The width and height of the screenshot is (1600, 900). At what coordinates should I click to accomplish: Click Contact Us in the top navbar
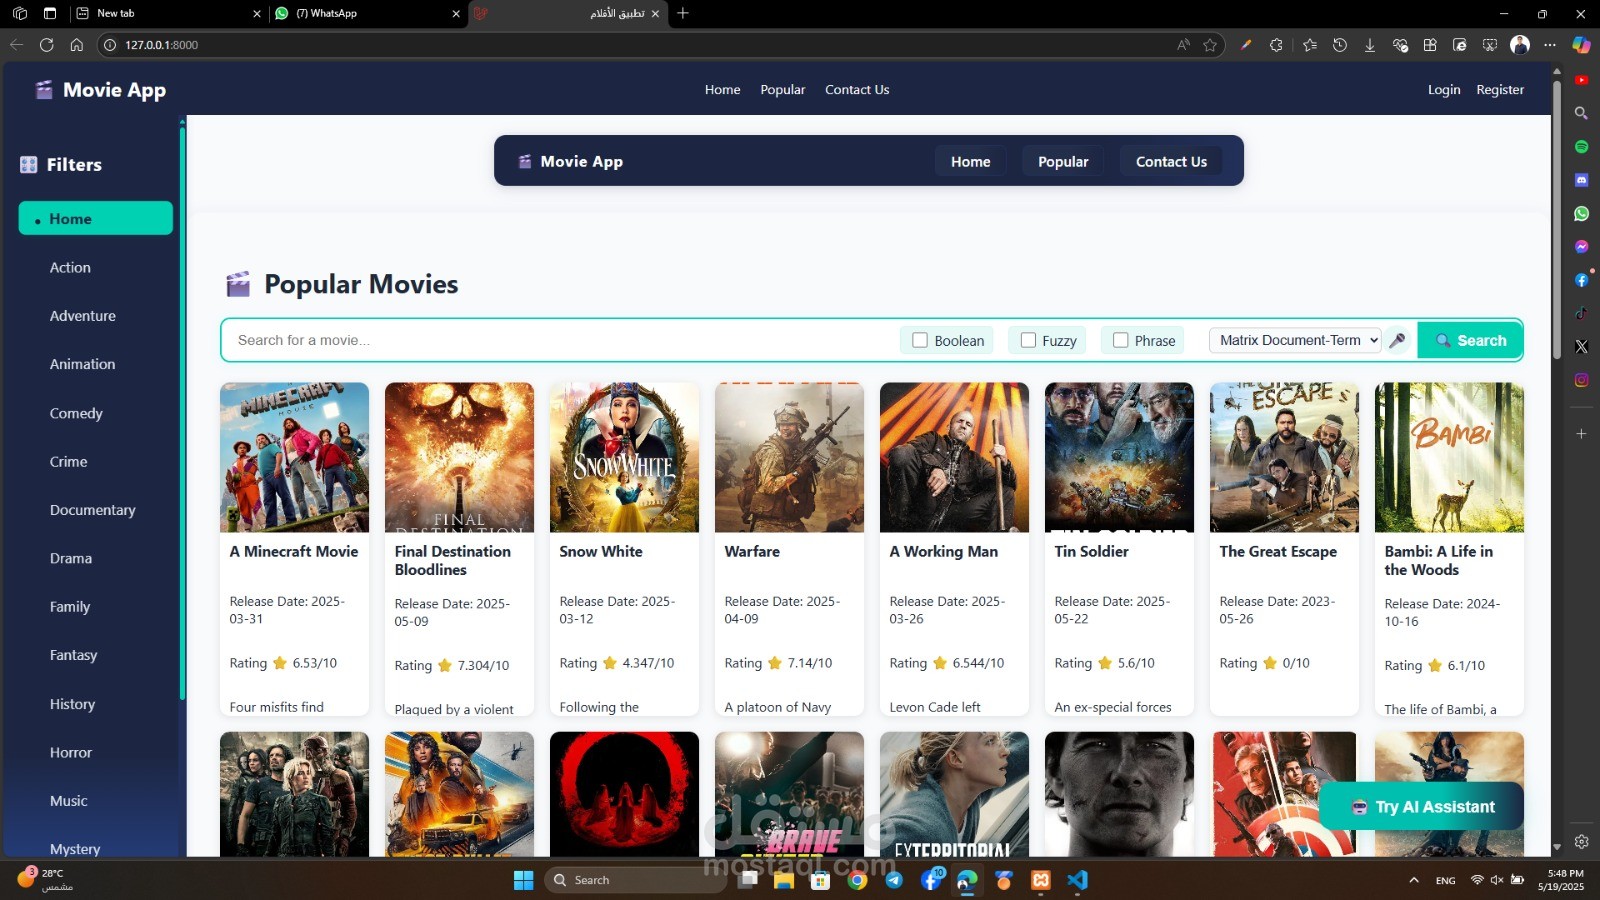point(857,90)
